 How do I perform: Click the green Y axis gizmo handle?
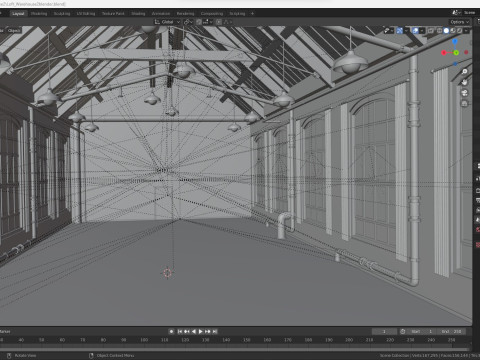456,53
